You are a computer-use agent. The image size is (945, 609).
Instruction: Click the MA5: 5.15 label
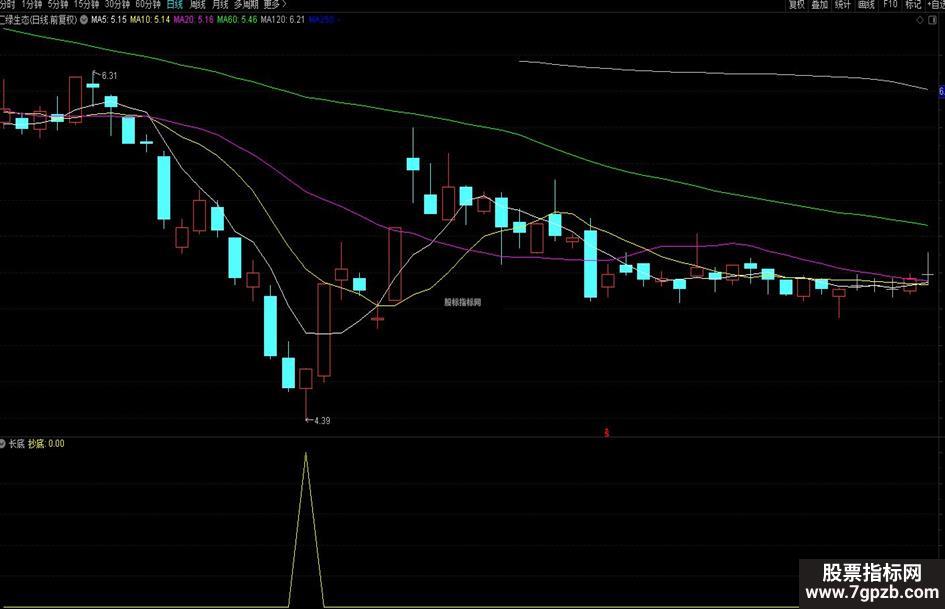pyautogui.click(x=108, y=19)
